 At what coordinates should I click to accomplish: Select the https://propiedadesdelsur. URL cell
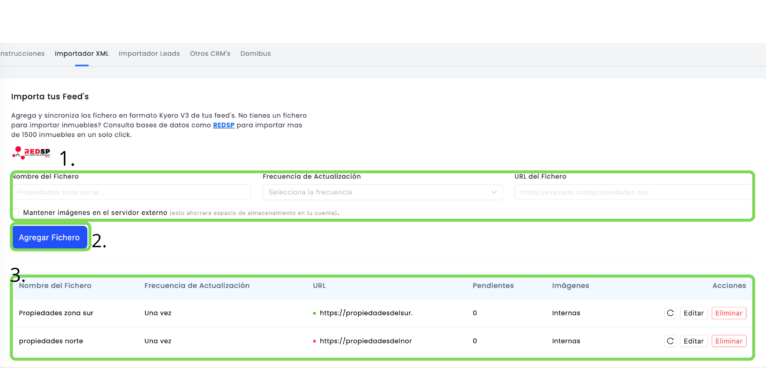[x=366, y=313]
